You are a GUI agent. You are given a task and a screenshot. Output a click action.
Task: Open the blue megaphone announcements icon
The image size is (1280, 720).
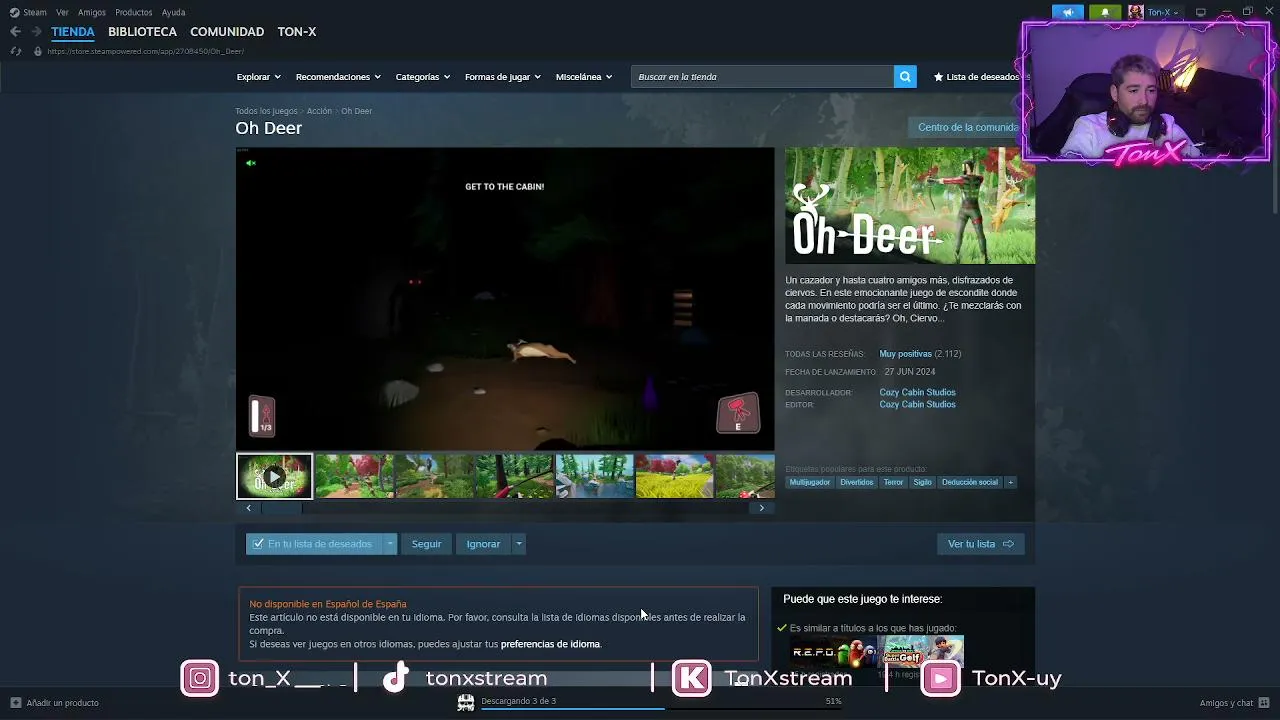click(1068, 12)
